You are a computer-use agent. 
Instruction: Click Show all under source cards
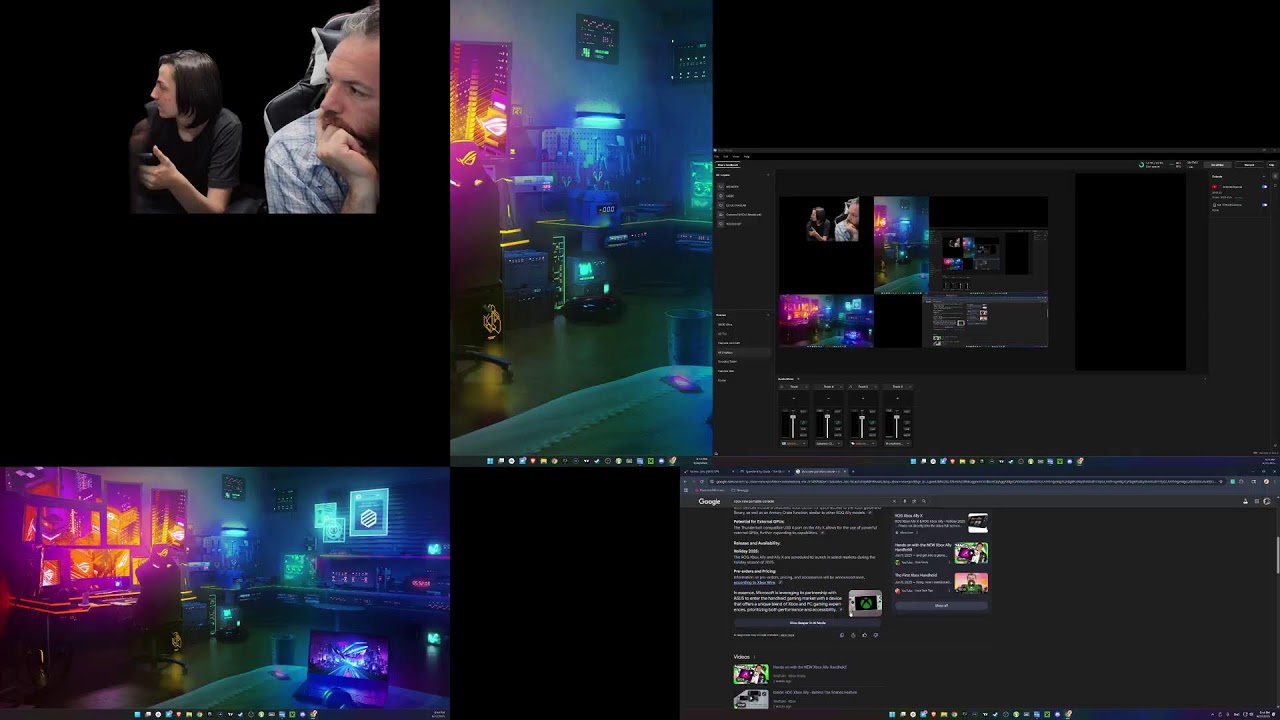941,605
